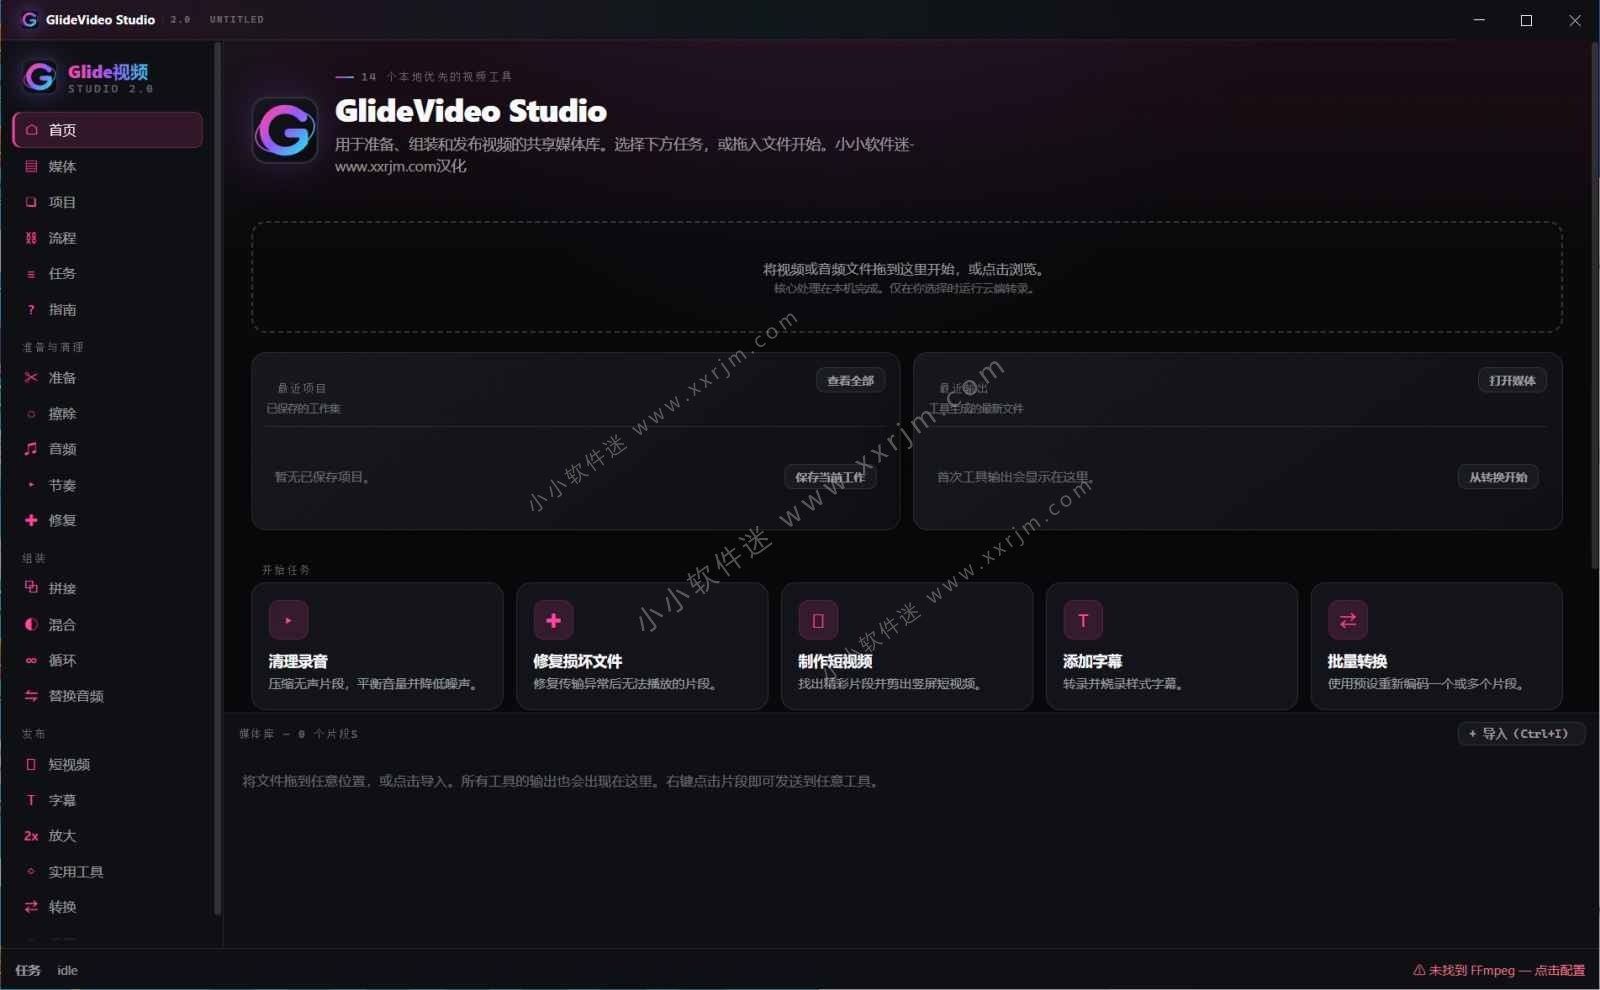
Task: Click the 暂无已保存项目 empty state text
Action: pos(323,477)
